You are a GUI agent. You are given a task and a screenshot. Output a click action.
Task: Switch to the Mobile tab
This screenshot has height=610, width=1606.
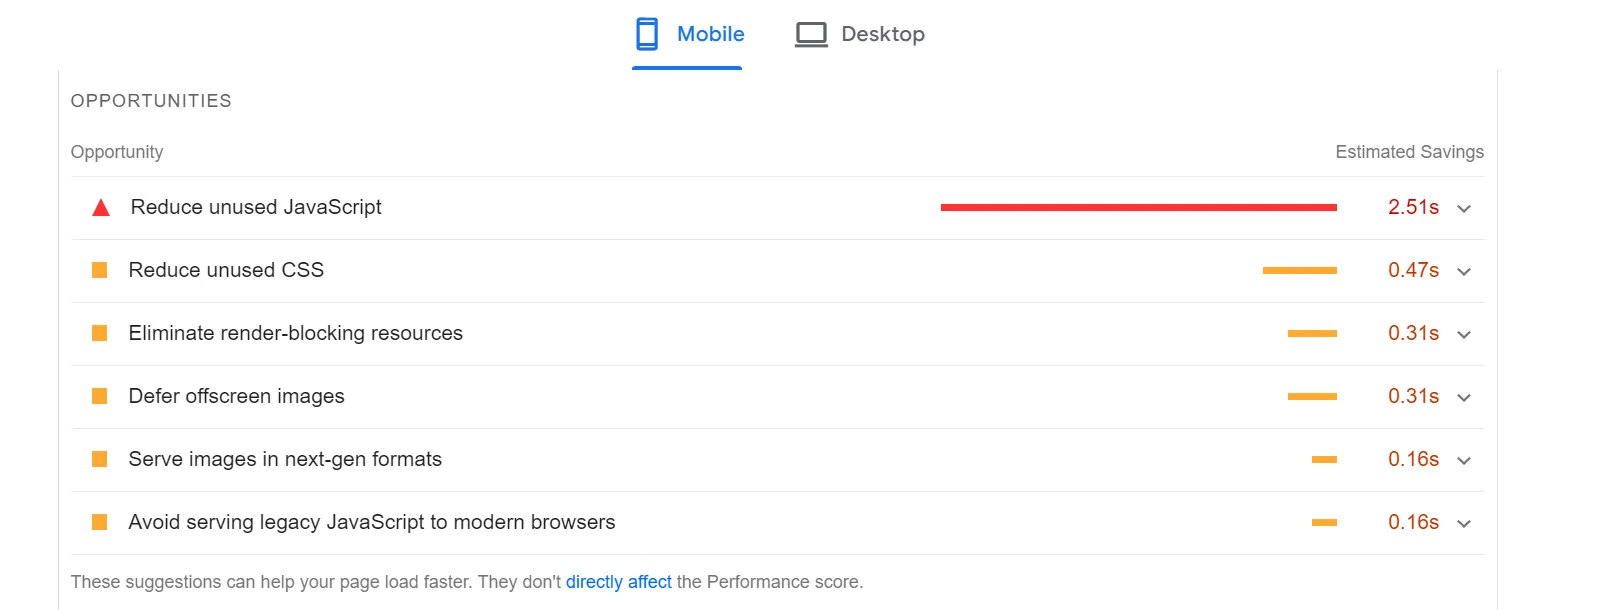(710, 34)
